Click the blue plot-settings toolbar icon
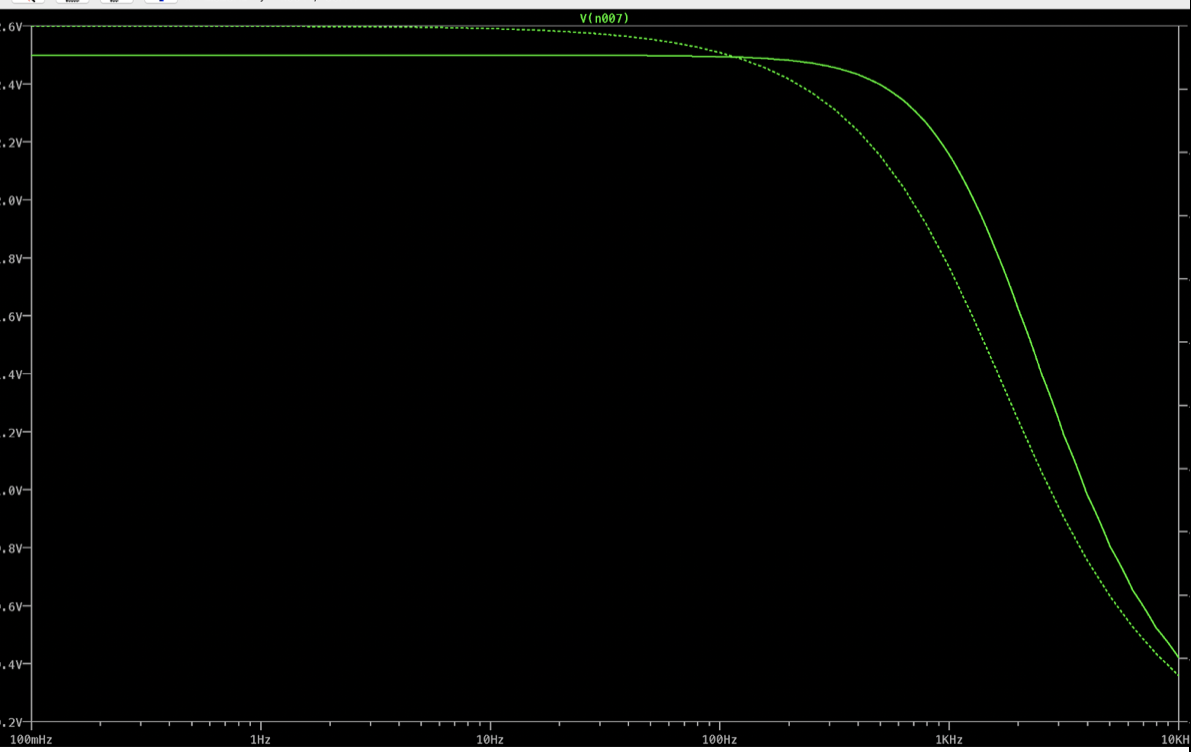Screen dimensions: 1192x752 point(160,4)
